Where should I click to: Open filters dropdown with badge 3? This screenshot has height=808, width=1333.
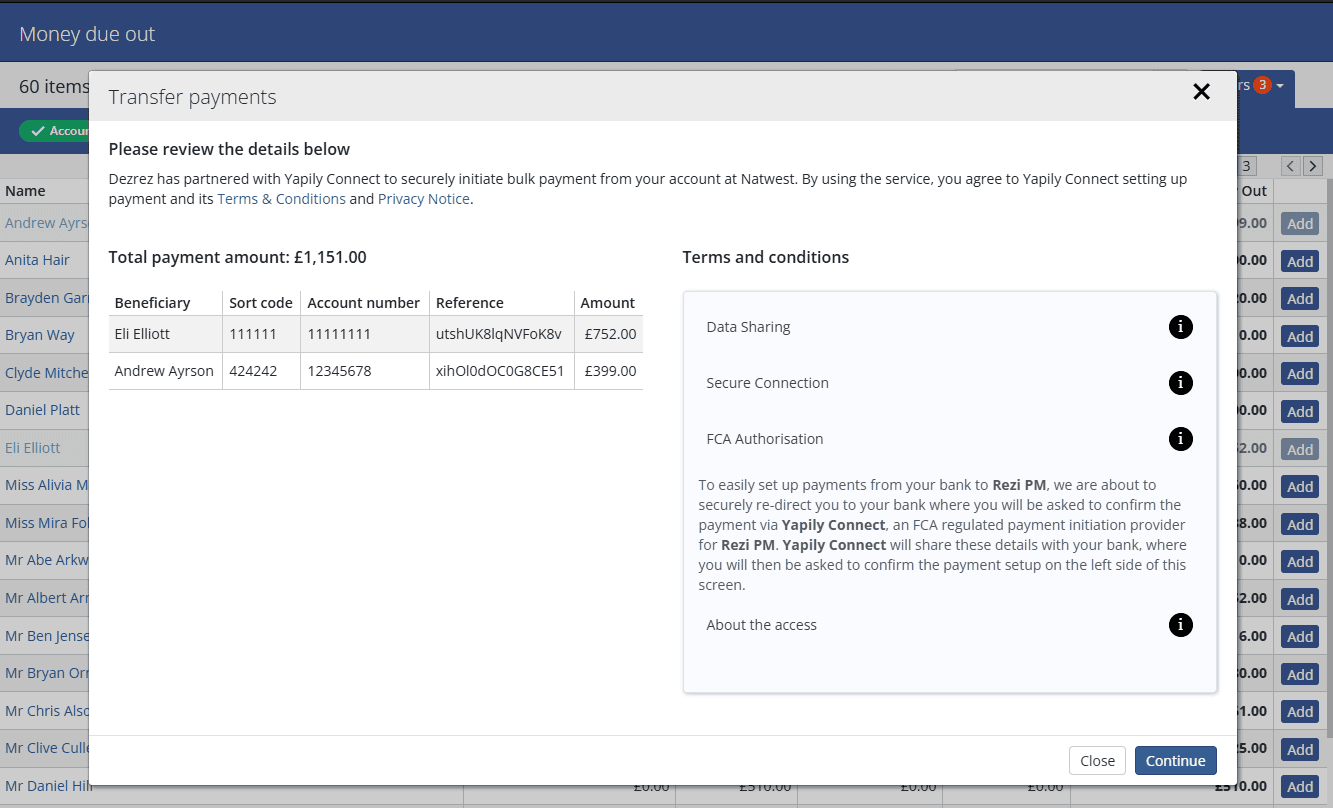click(1265, 86)
